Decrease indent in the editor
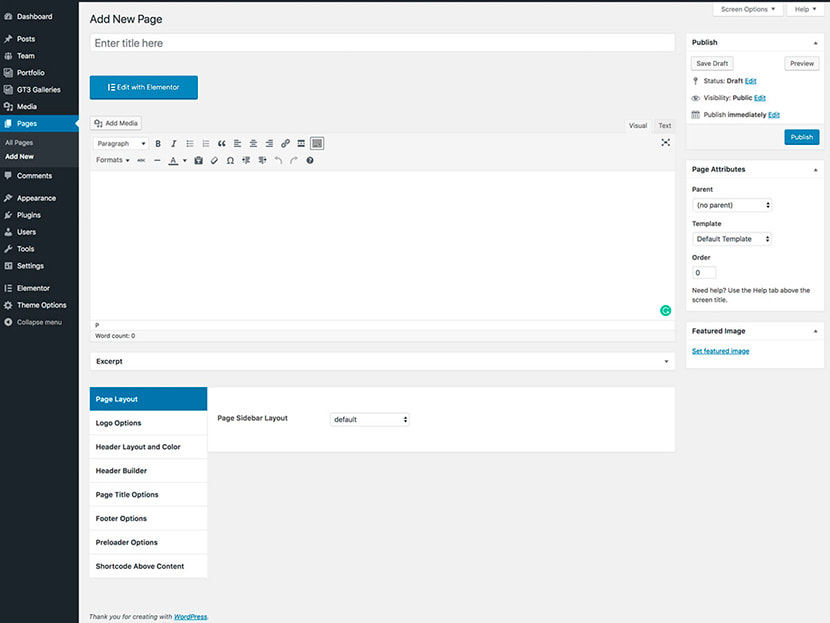The image size is (830, 623). pyautogui.click(x=246, y=160)
